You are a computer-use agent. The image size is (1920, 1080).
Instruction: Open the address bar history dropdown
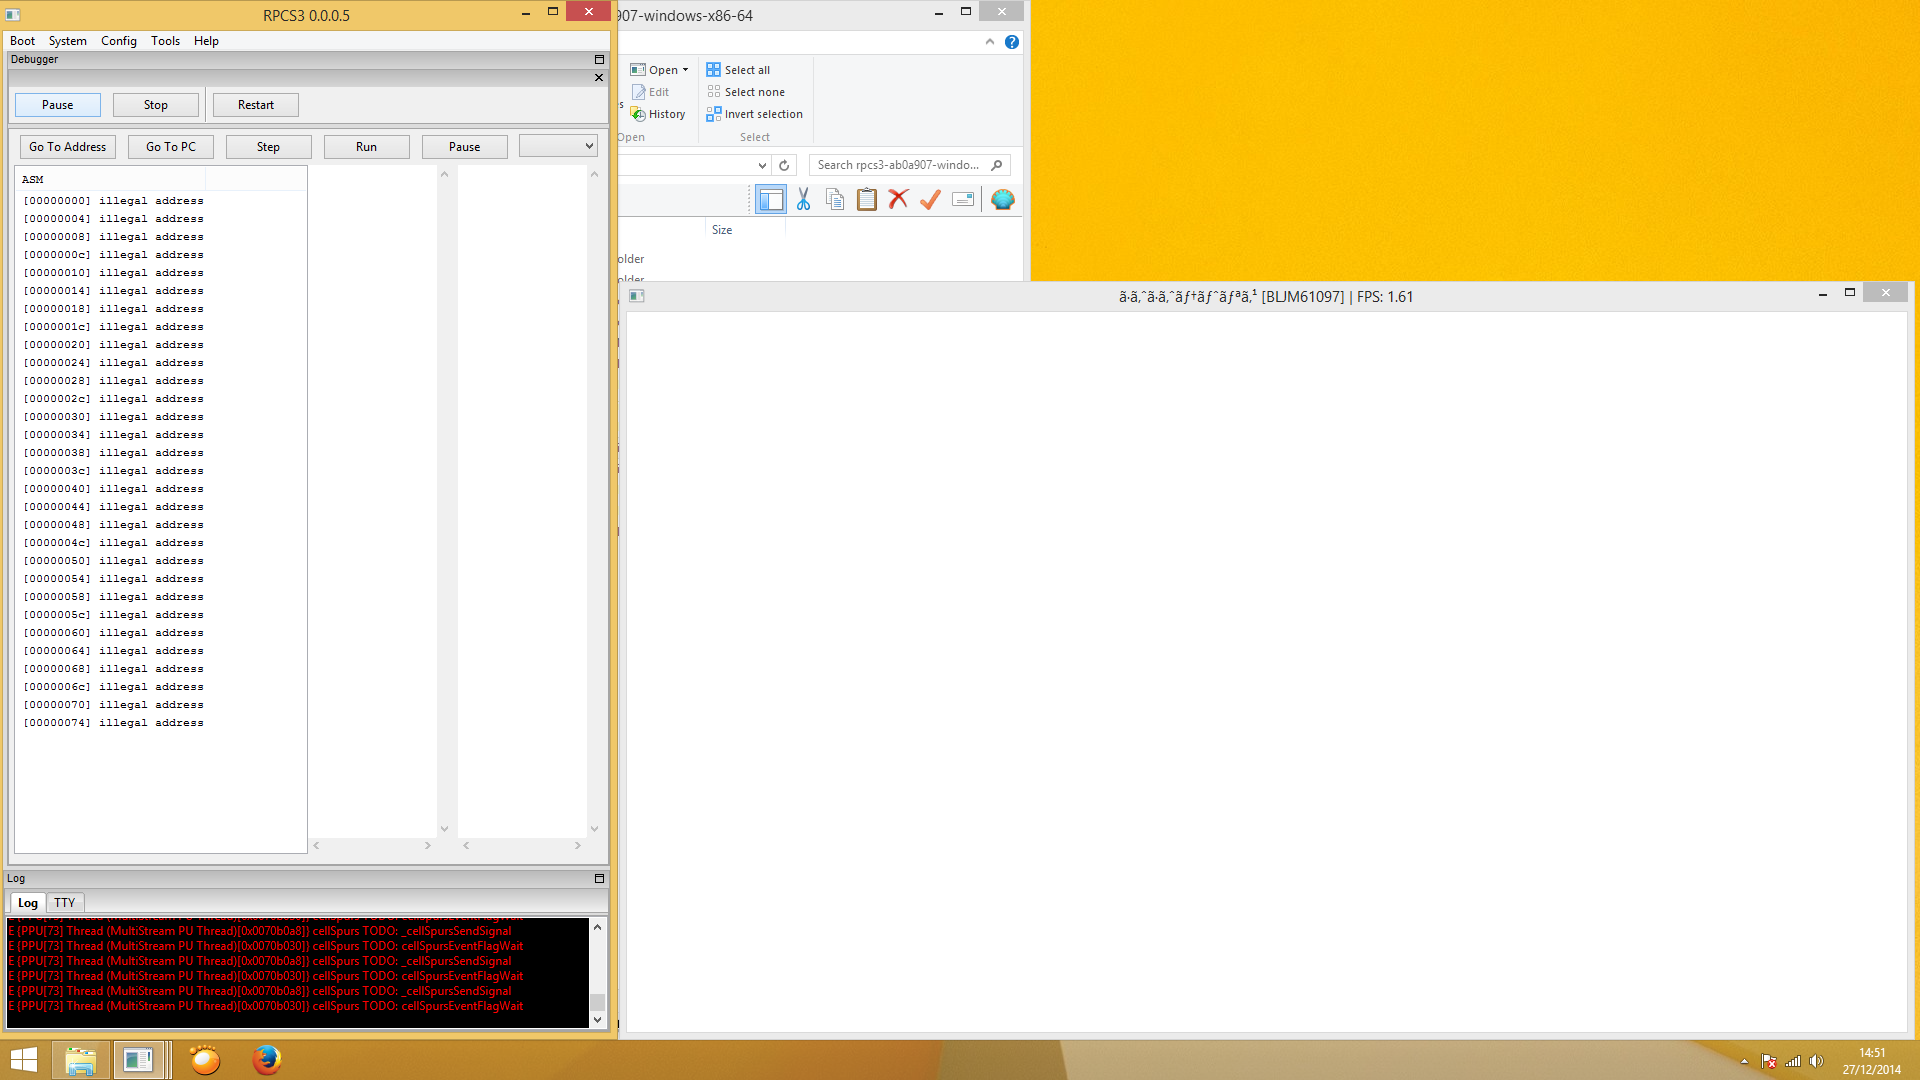[762, 165]
